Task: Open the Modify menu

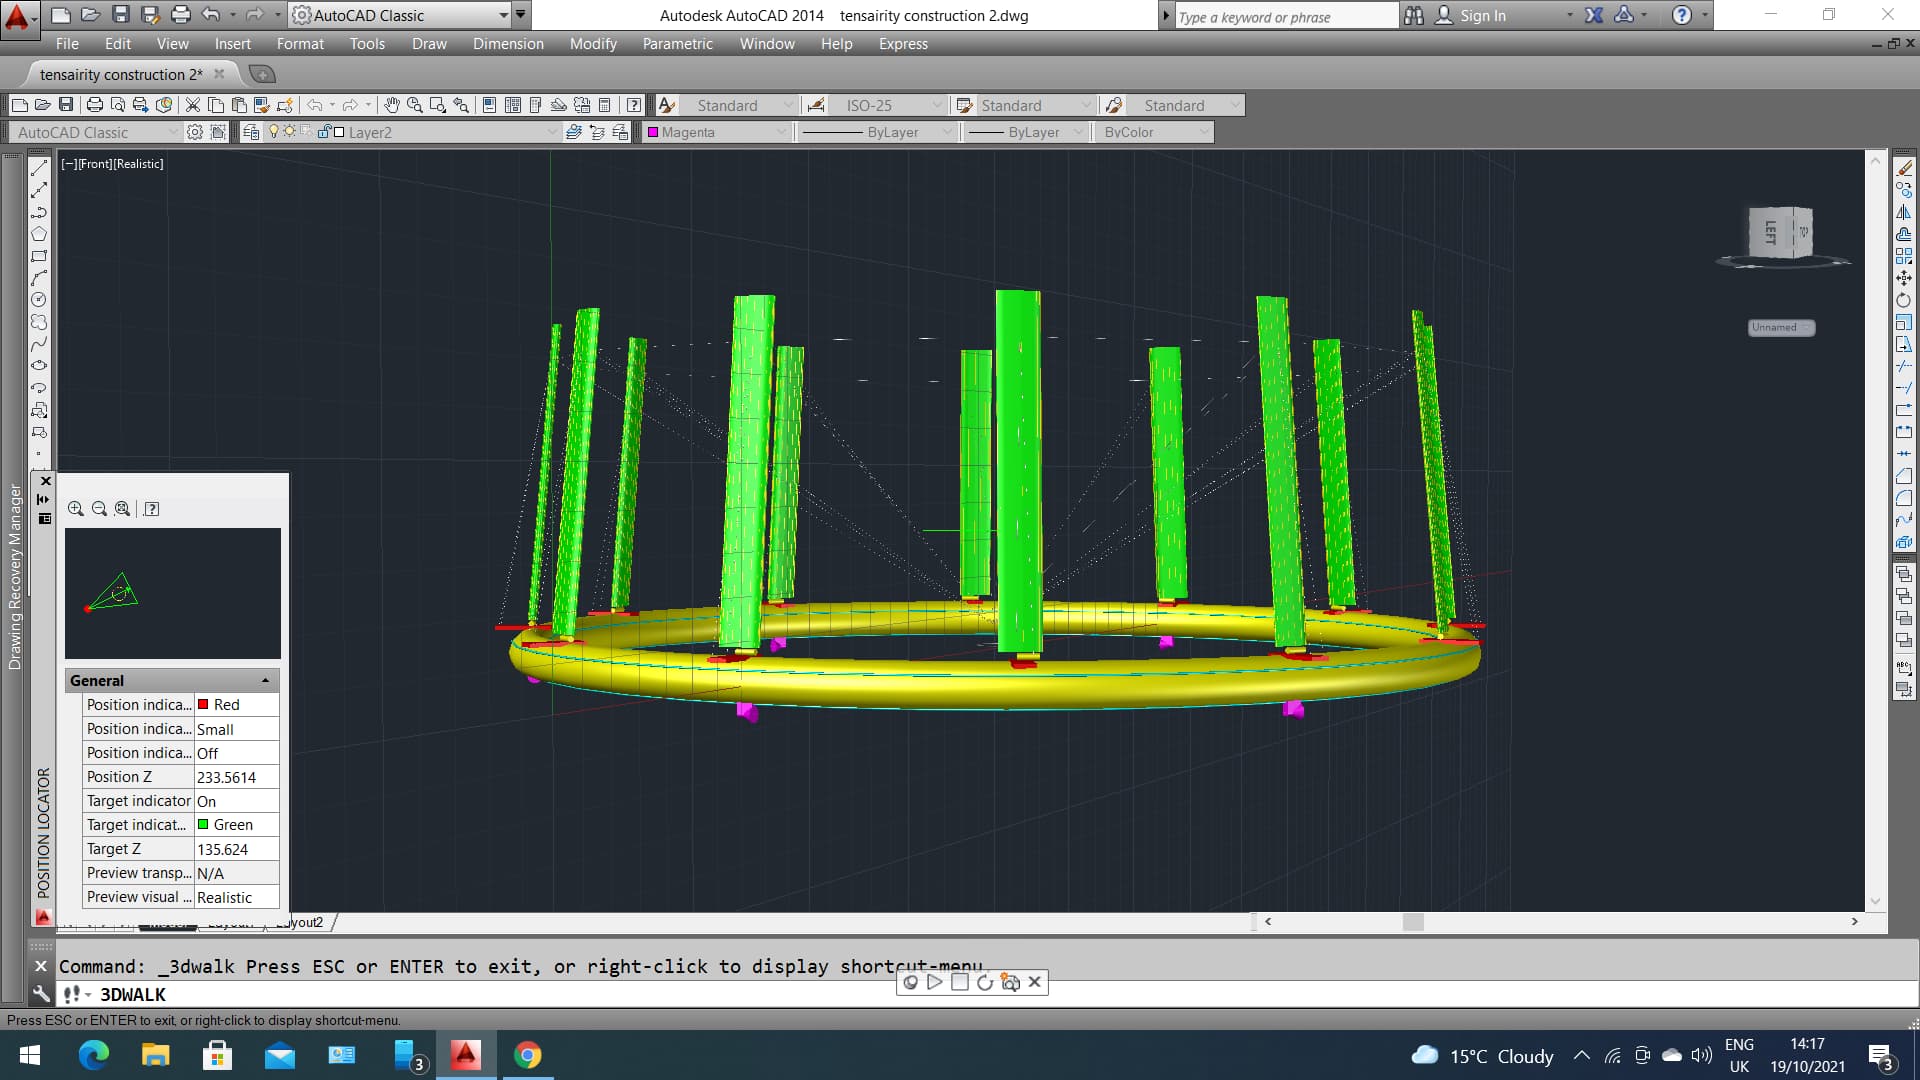Action: pyautogui.click(x=593, y=44)
